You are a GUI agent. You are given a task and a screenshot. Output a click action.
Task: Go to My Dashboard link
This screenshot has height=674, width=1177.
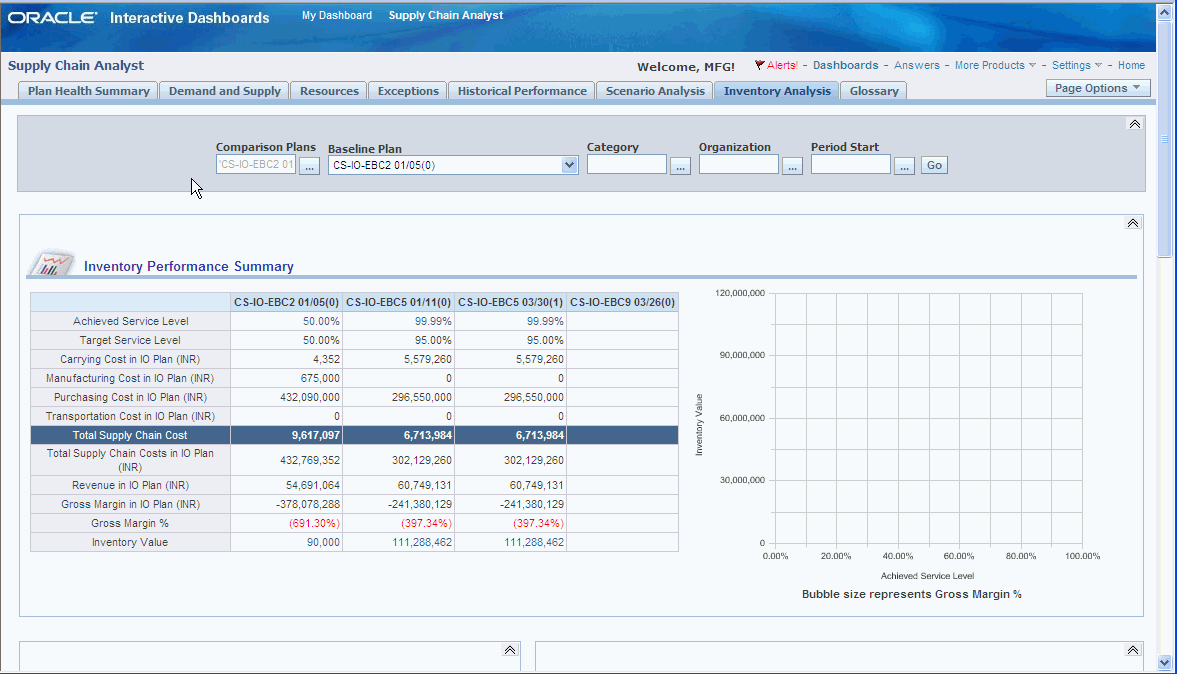click(336, 15)
